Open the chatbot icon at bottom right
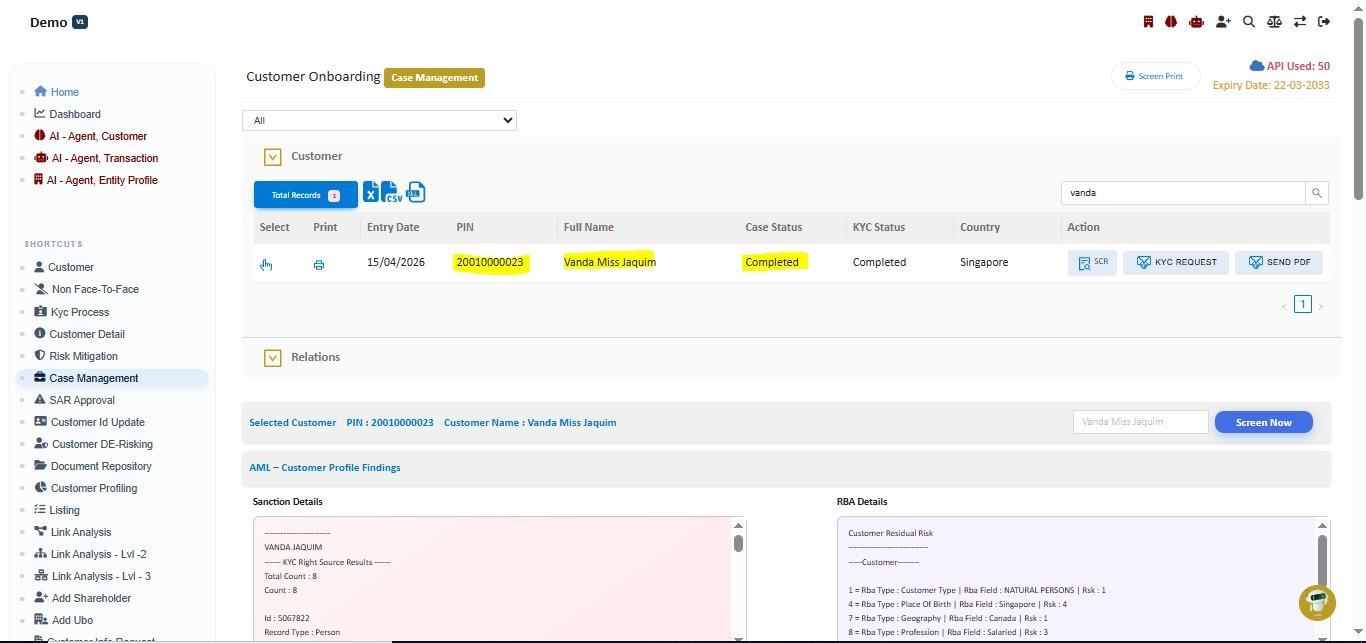 click(x=1317, y=602)
